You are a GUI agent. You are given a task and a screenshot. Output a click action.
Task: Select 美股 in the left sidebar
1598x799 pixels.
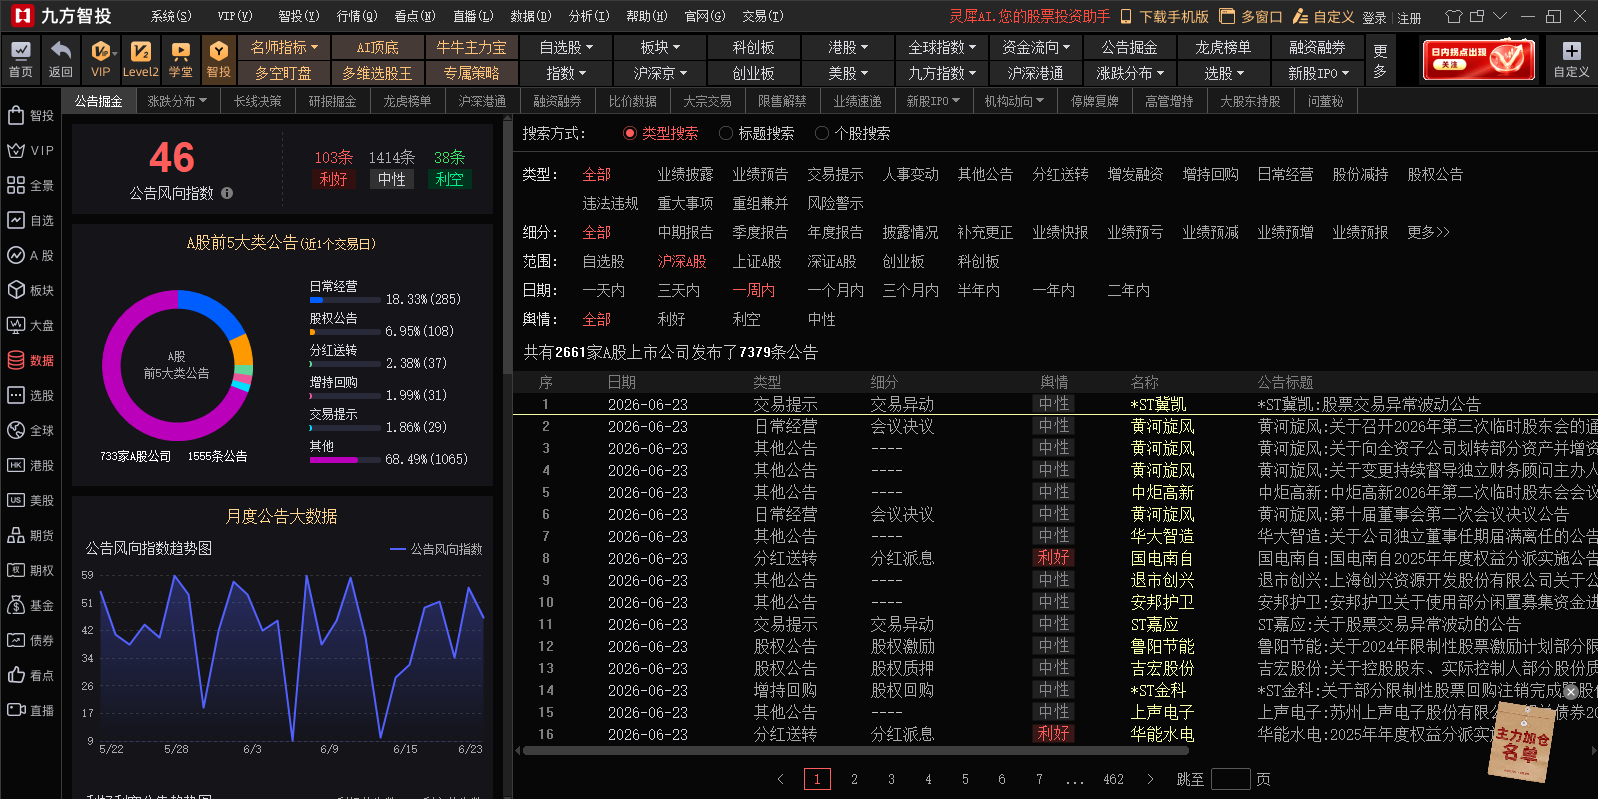[30, 501]
